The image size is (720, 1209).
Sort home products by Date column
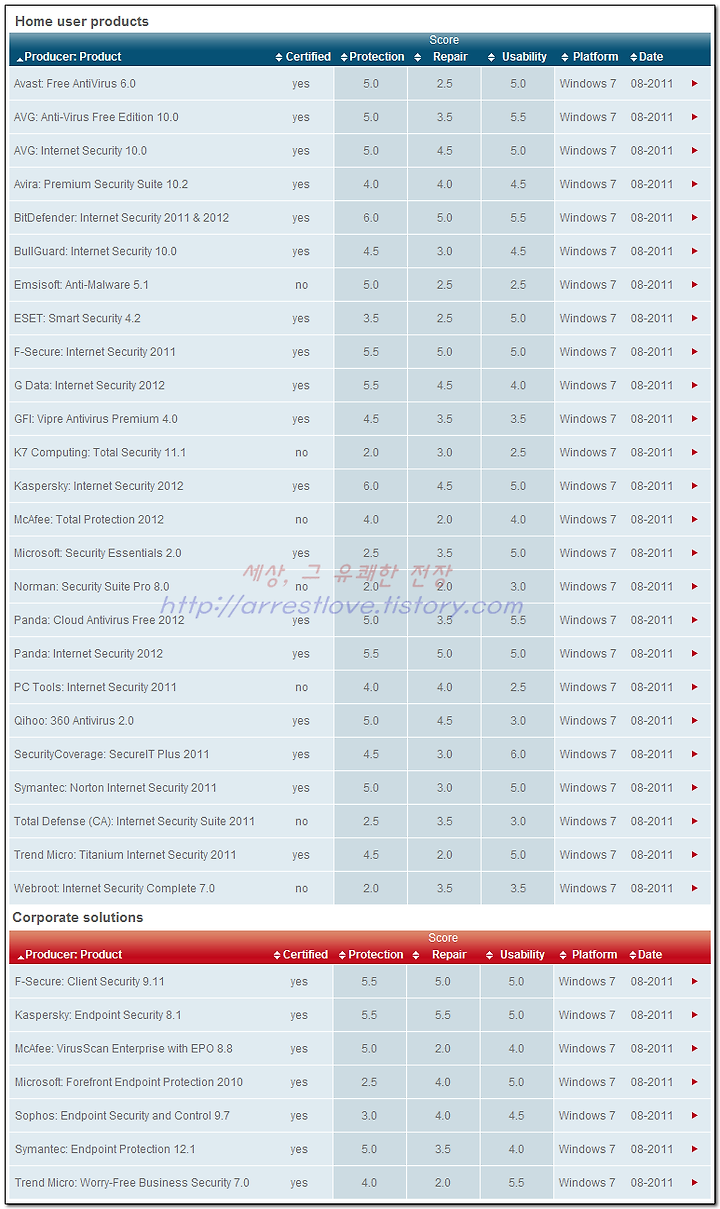click(x=645, y=57)
